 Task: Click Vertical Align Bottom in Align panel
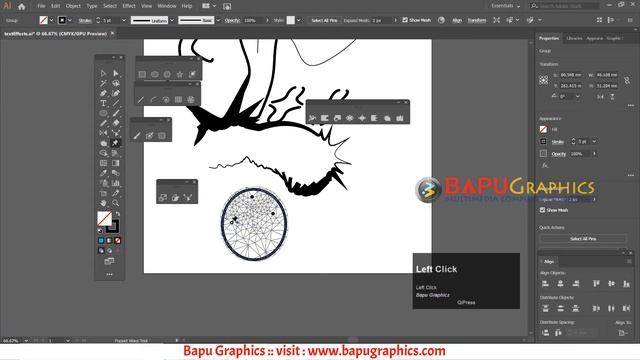(626, 283)
